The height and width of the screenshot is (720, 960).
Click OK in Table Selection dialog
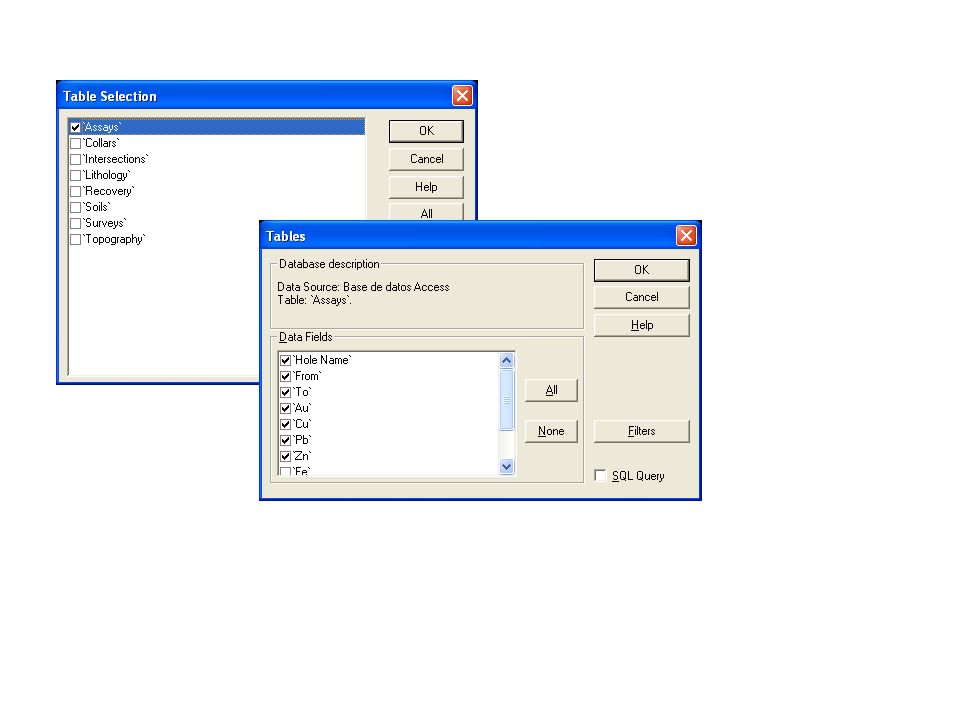click(x=426, y=131)
